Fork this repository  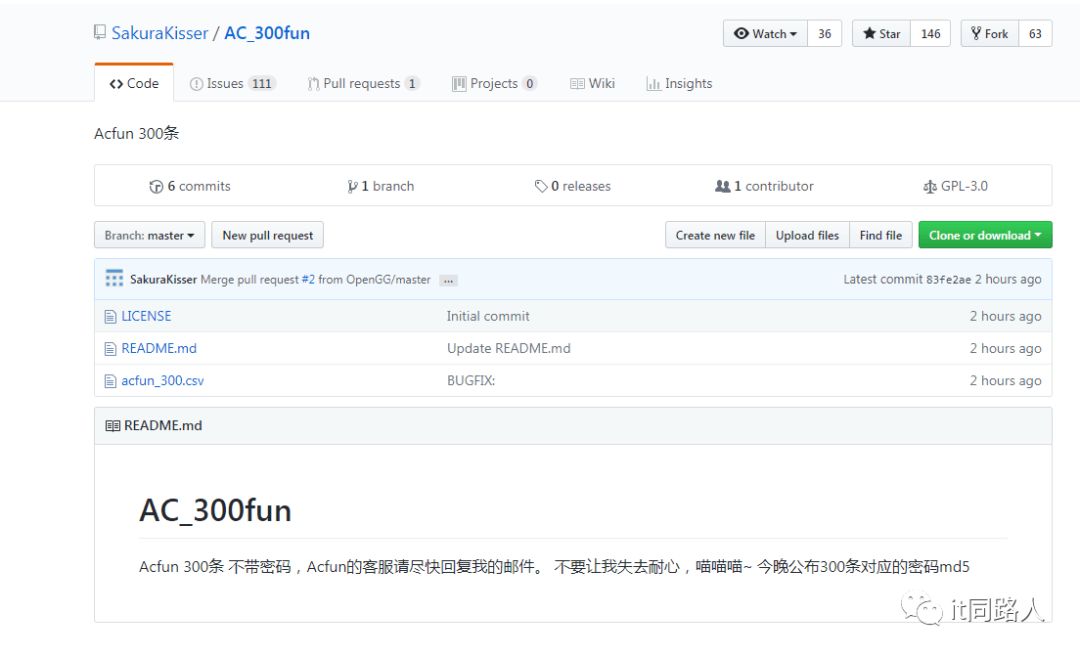click(x=990, y=34)
